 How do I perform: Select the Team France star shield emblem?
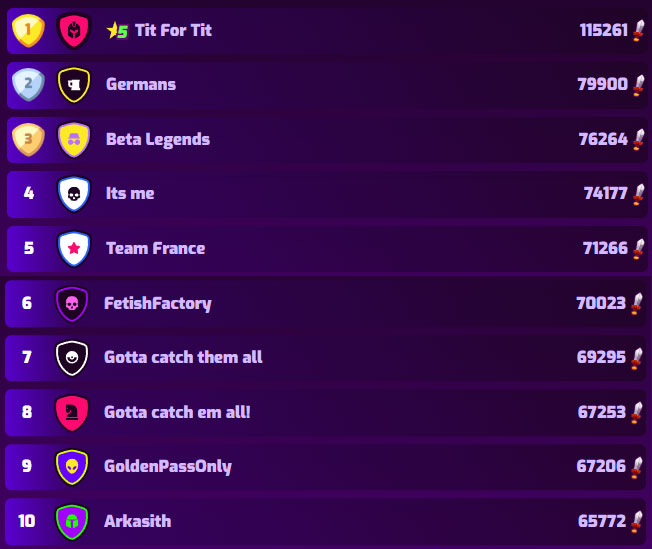pyautogui.click(x=74, y=249)
